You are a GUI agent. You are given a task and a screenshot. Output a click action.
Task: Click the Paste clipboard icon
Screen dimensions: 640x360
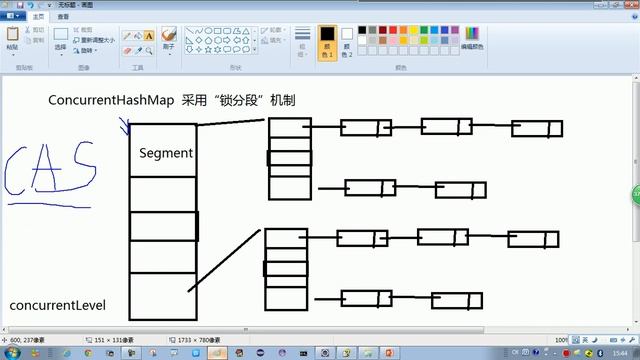(x=12, y=34)
